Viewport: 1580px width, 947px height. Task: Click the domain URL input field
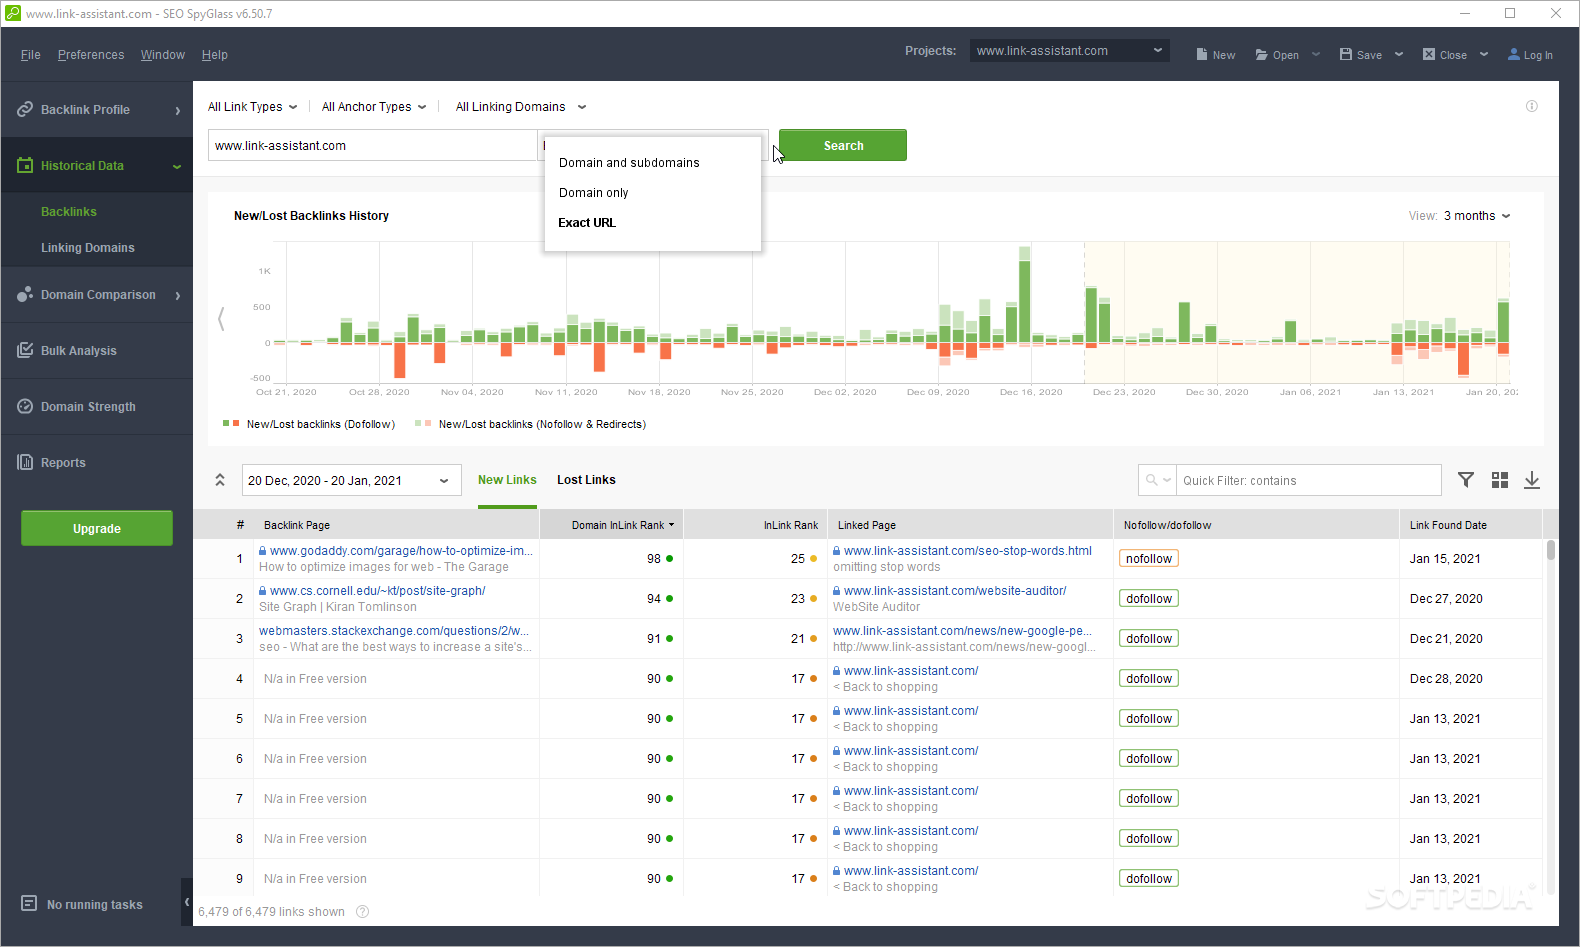[373, 145]
